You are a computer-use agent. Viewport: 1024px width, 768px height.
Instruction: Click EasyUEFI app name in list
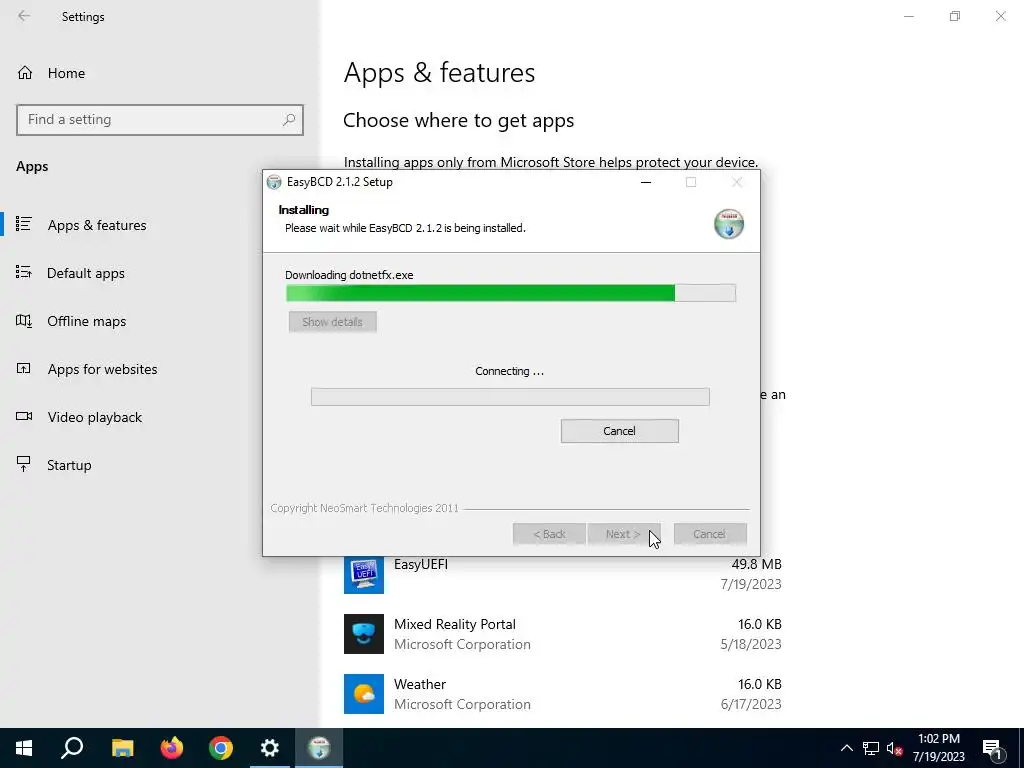pos(421,564)
